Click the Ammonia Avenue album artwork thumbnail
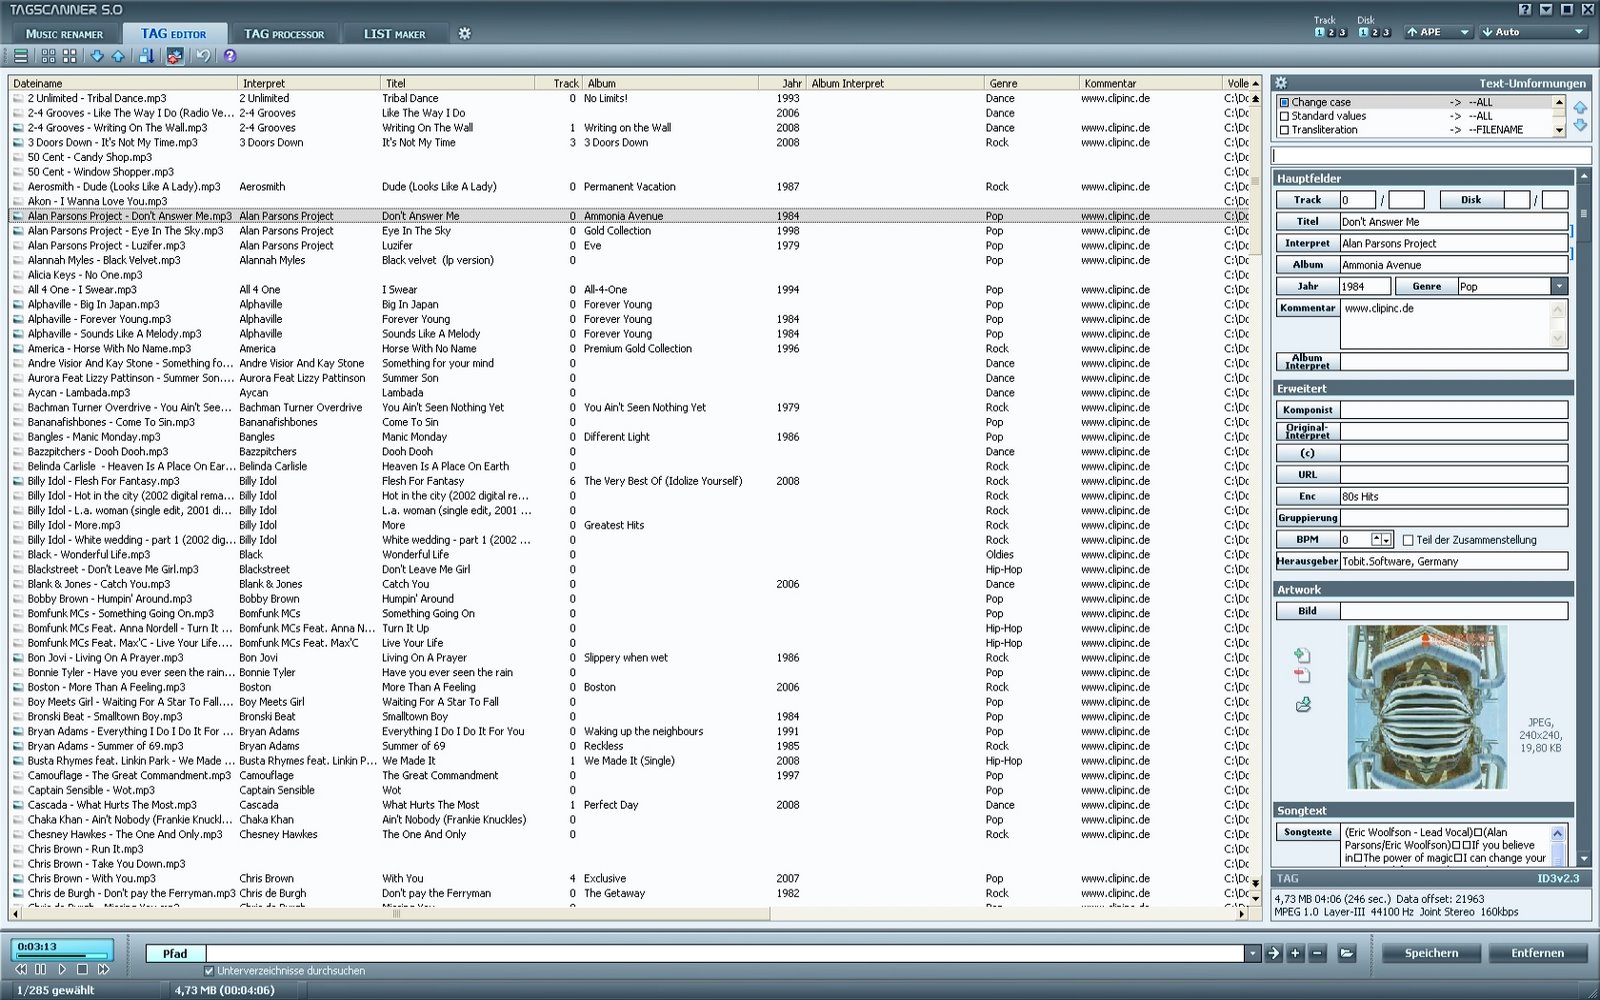Screen dimensions: 1600x1000 pyautogui.click(x=1427, y=708)
